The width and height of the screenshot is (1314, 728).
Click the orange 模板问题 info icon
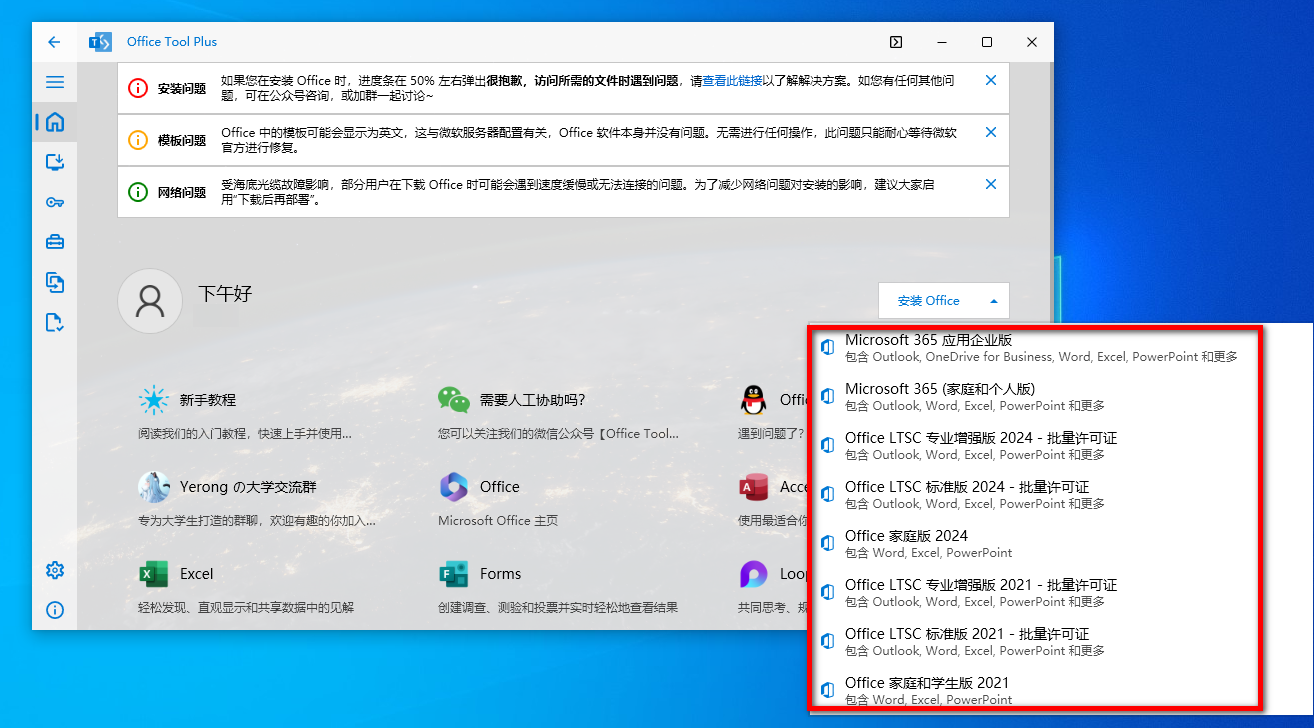pyautogui.click(x=138, y=140)
